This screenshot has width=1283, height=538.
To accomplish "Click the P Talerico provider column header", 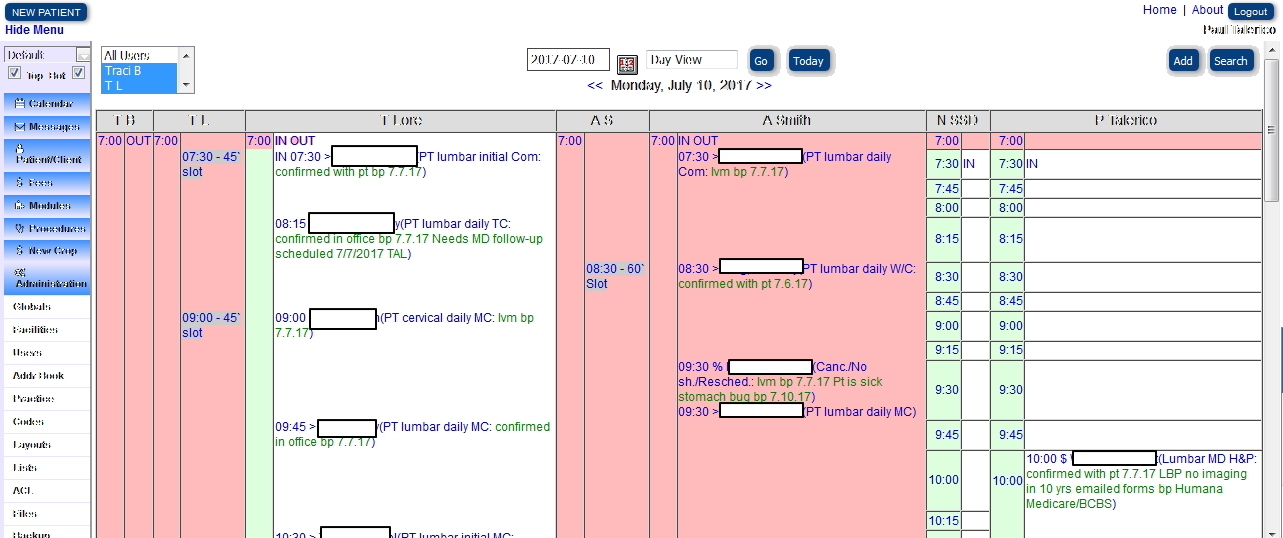I will (1126, 120).
